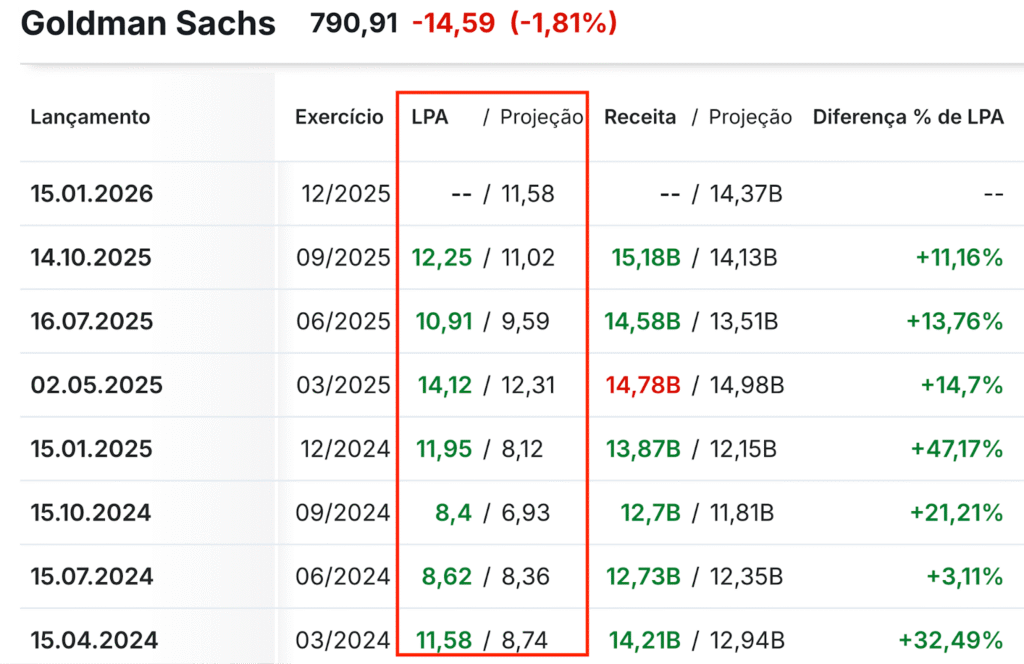
Task: Select the Lançamento column header
Action: (x=90, y=117)
